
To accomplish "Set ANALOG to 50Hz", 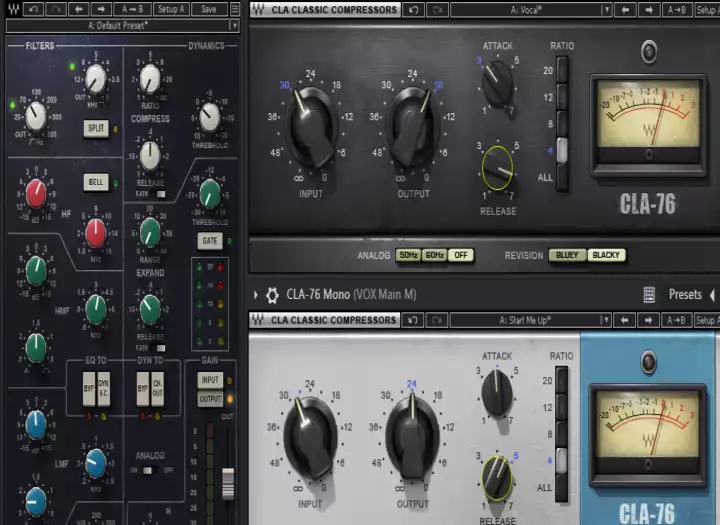I will click(x=408, y=255).
